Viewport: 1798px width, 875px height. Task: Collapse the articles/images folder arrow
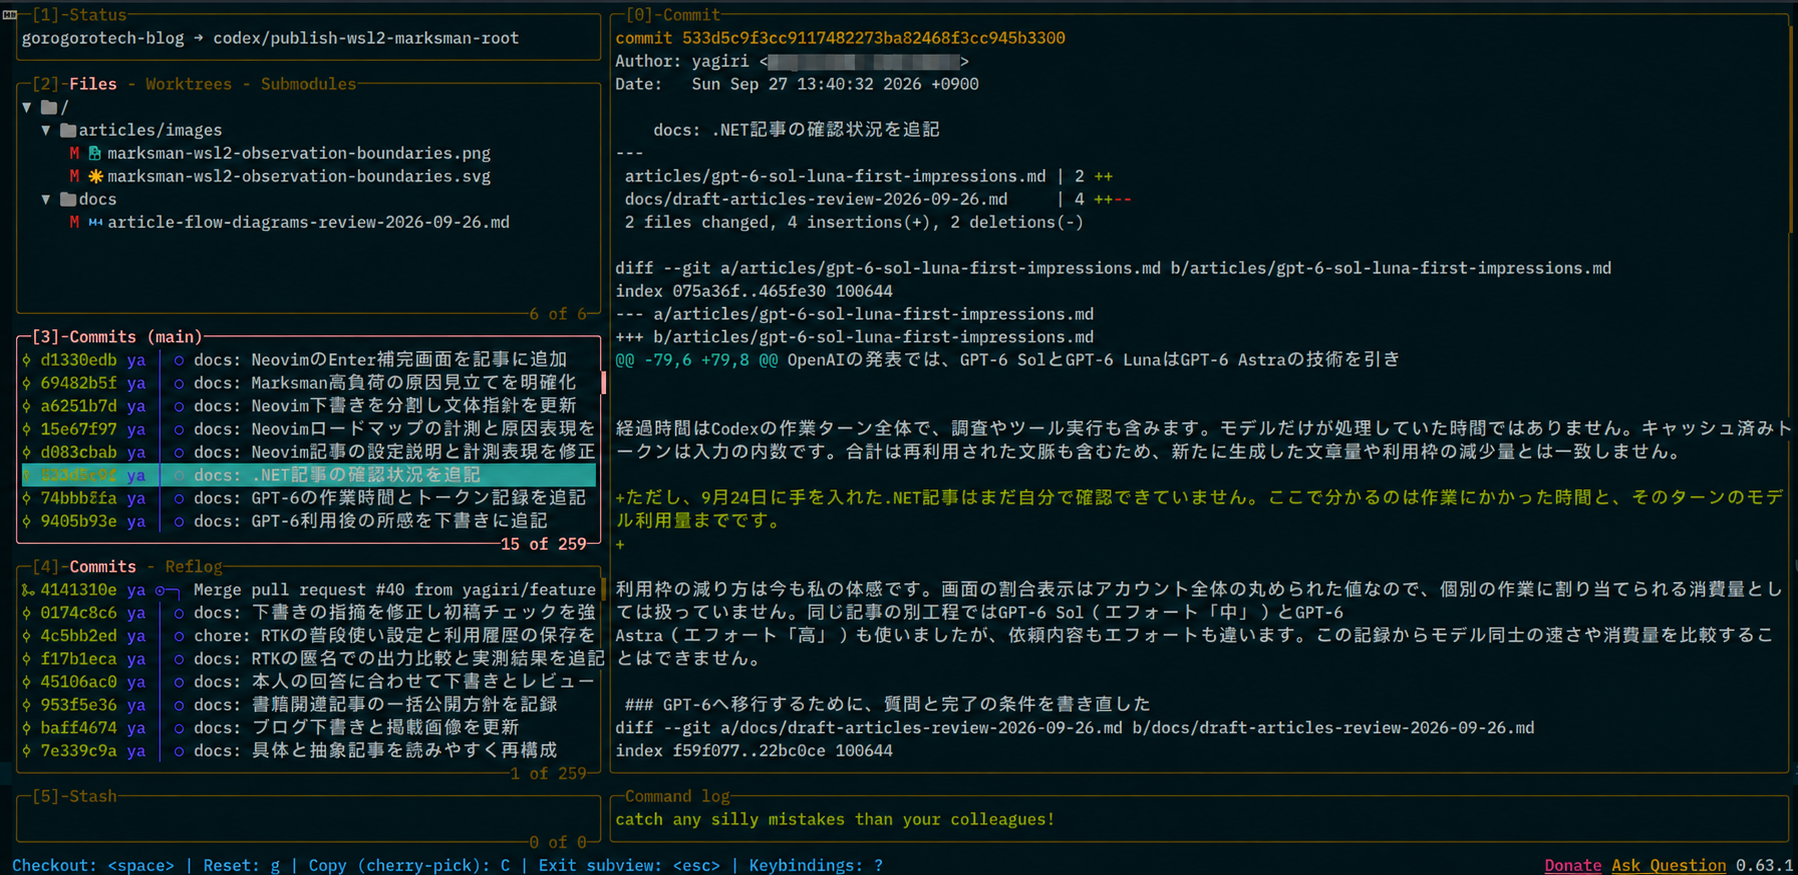tap(46, 130)
